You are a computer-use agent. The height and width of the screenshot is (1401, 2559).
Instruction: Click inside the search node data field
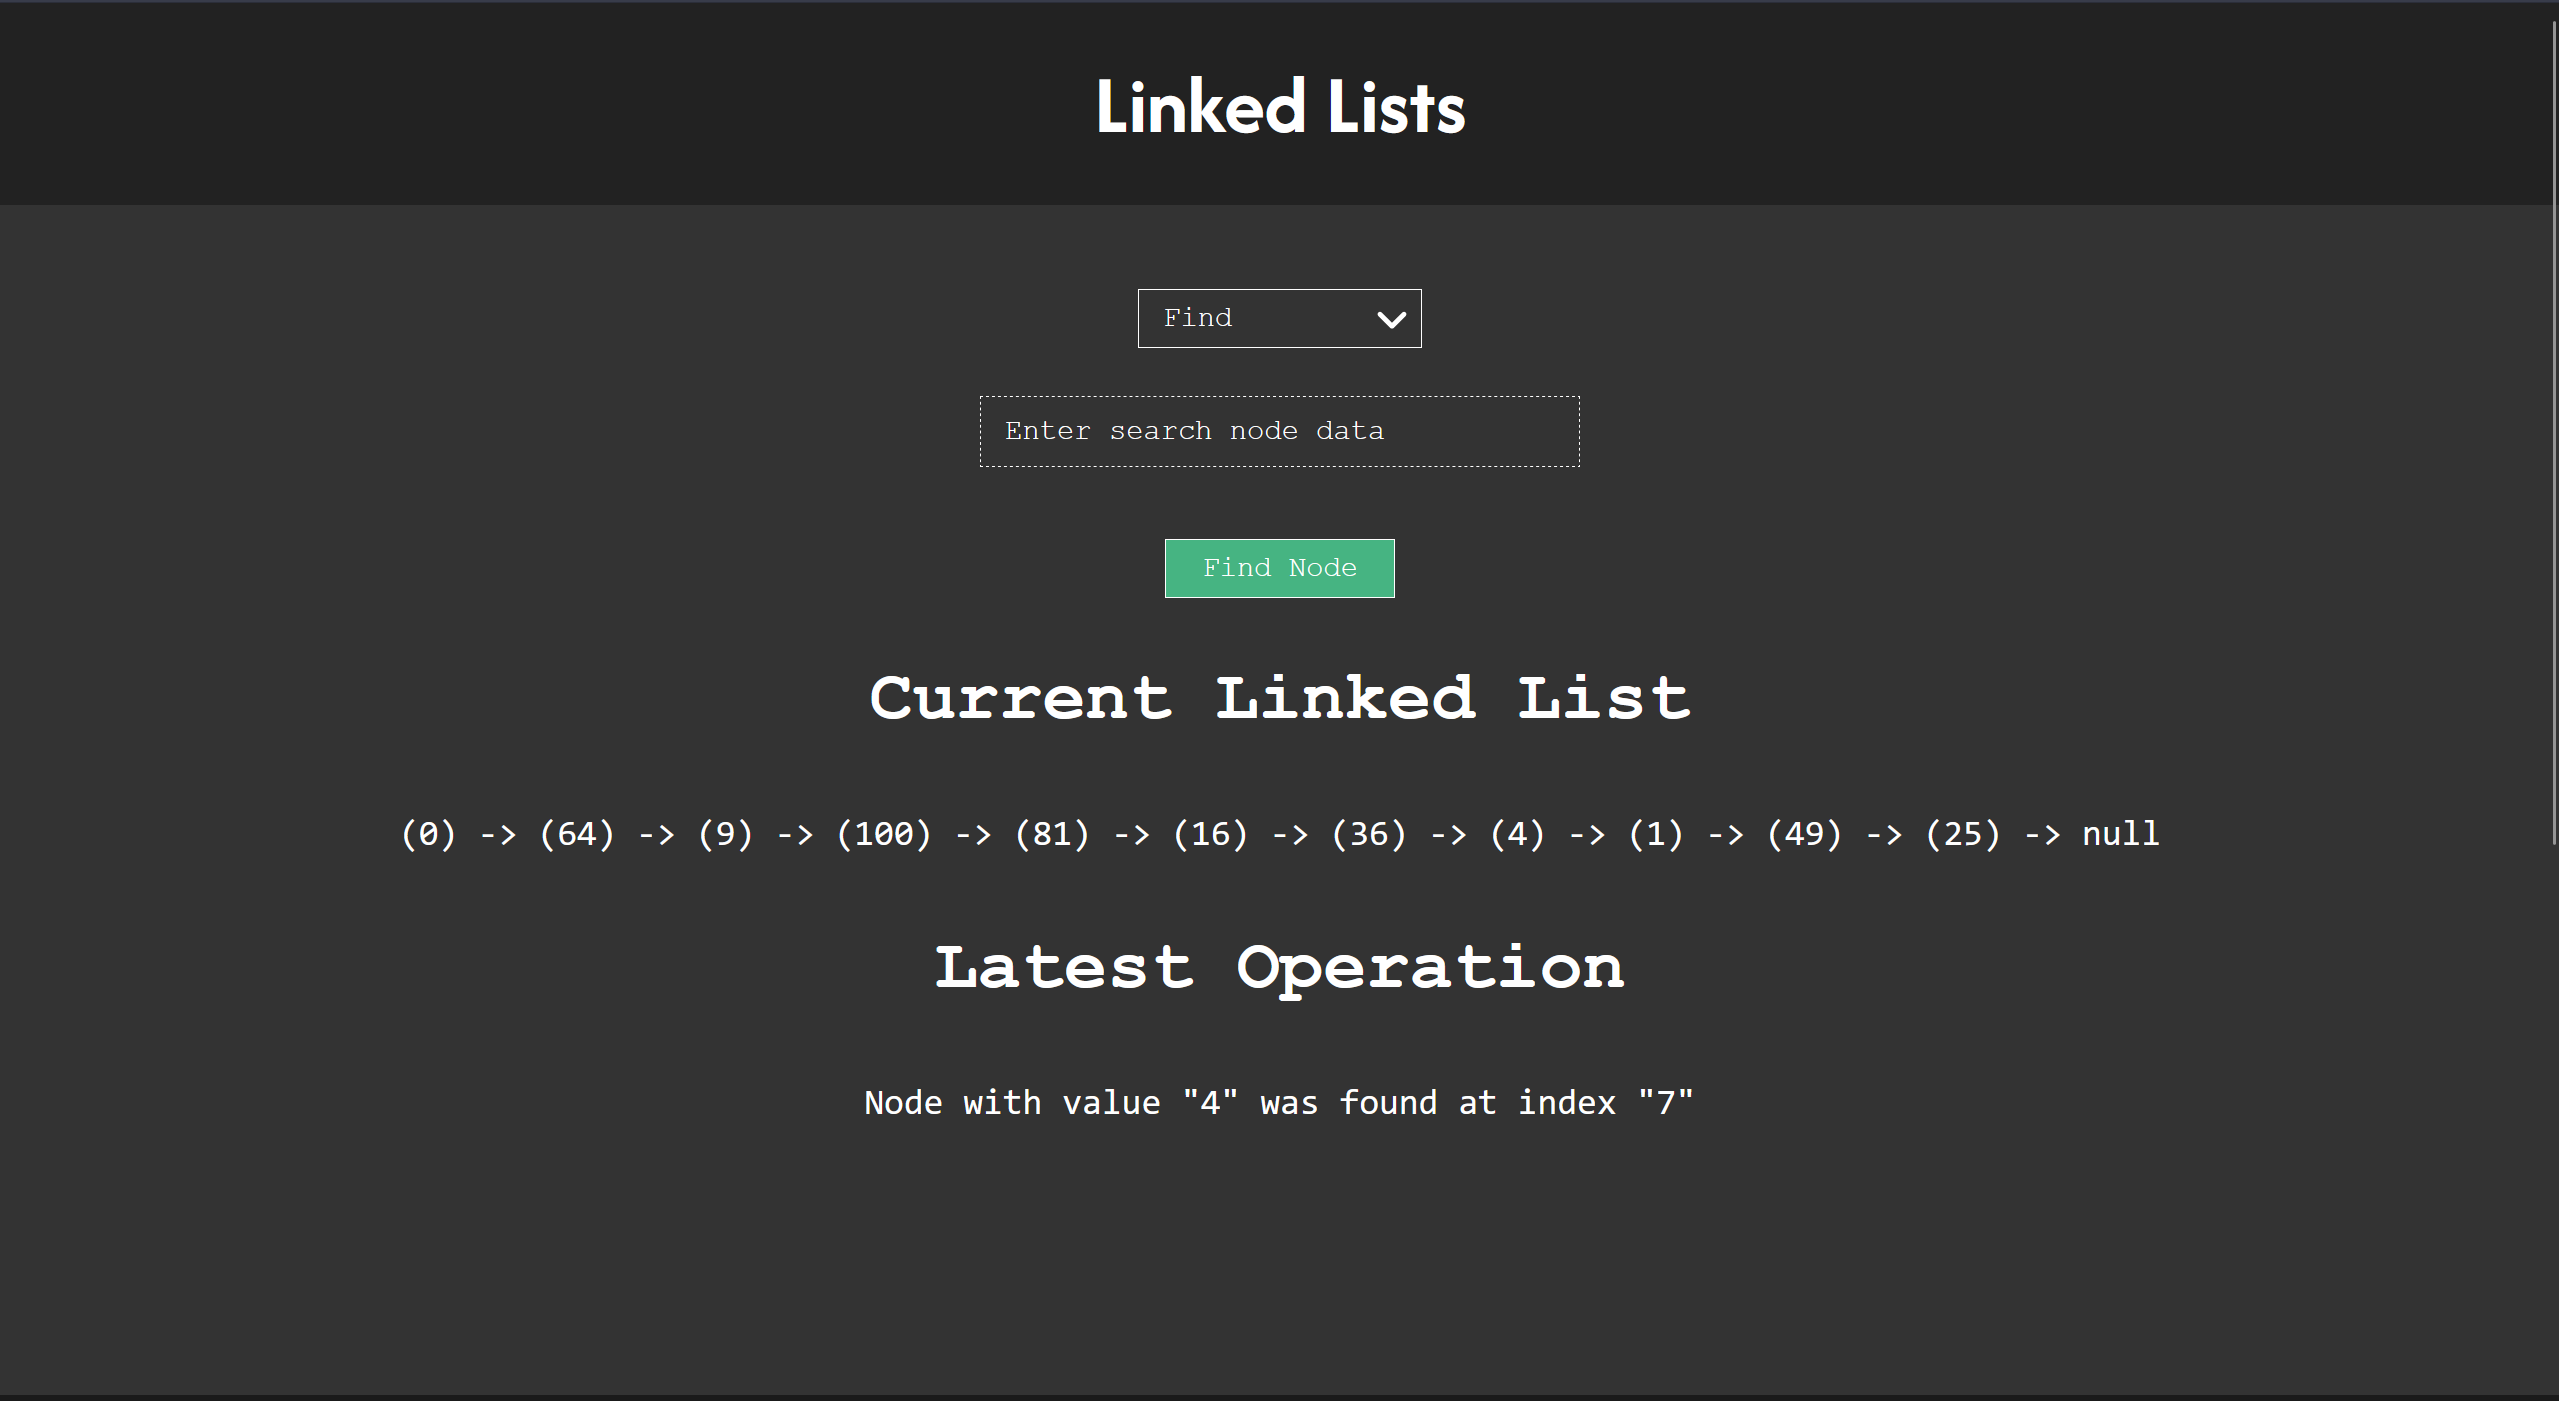click(x=1279, y=430)
